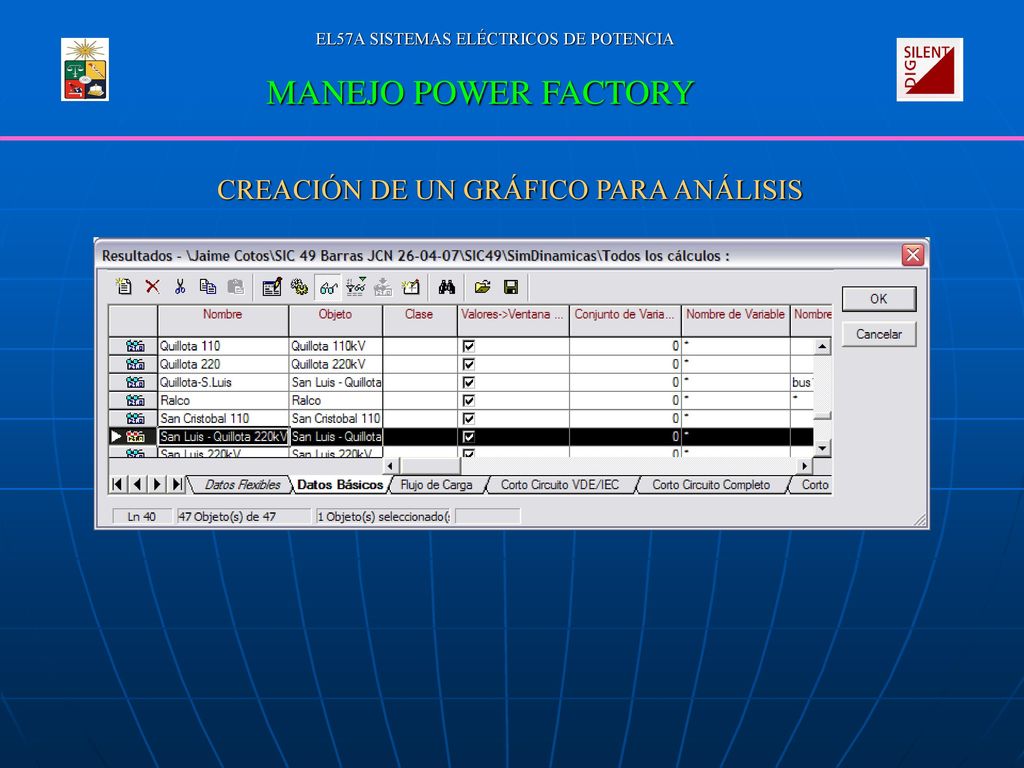
Task: Uncheck the Quillota 220 Valores checkbox
Action: (469, 364)
